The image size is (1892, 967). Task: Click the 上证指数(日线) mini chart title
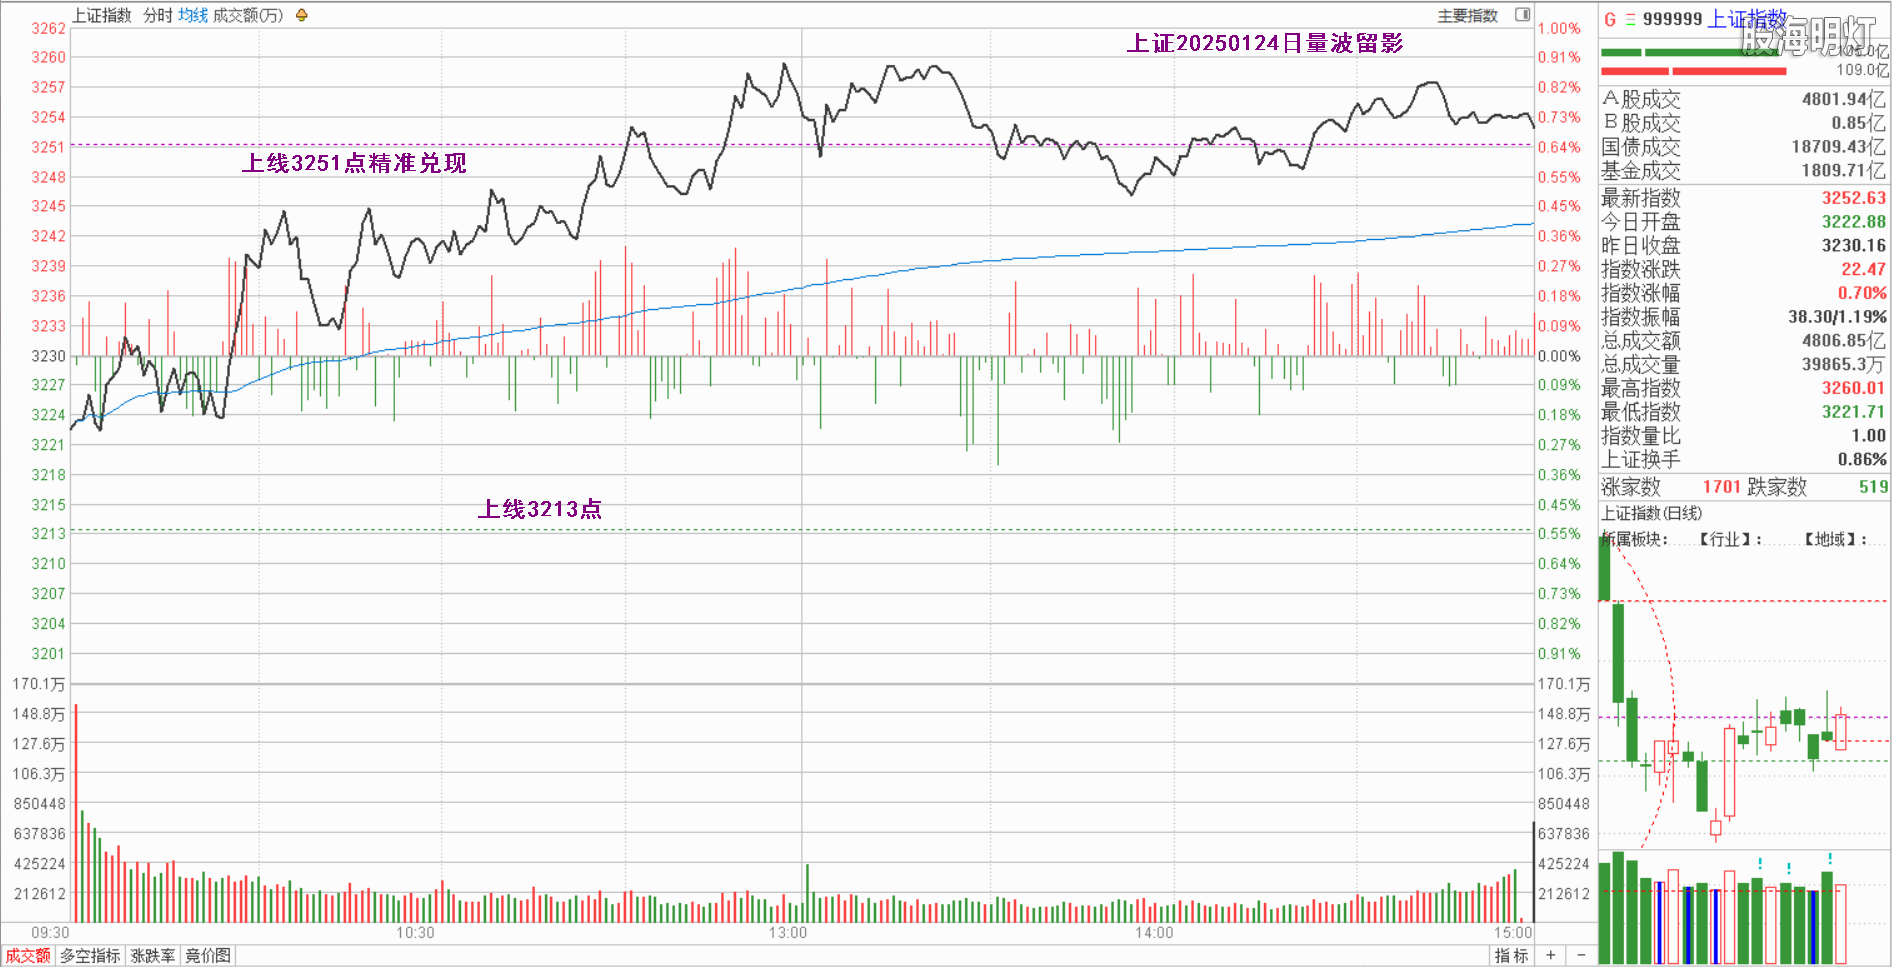1651,513
